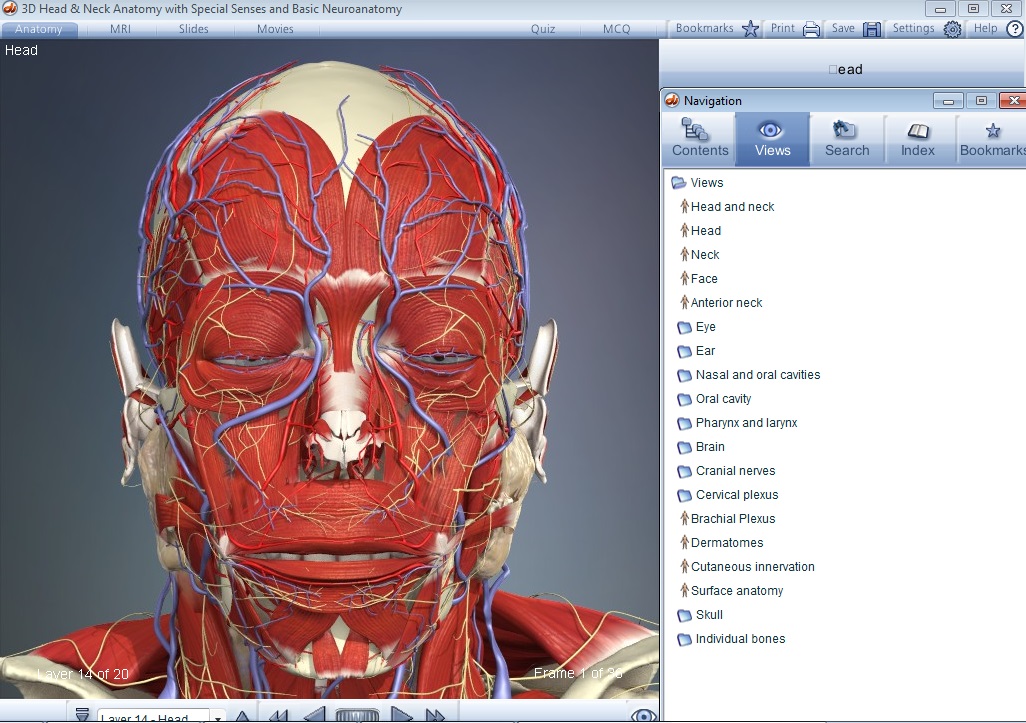Screen dimensions: 1026x723
Task: Step forward one frame with the play arrow
Action: pos(401,716)
